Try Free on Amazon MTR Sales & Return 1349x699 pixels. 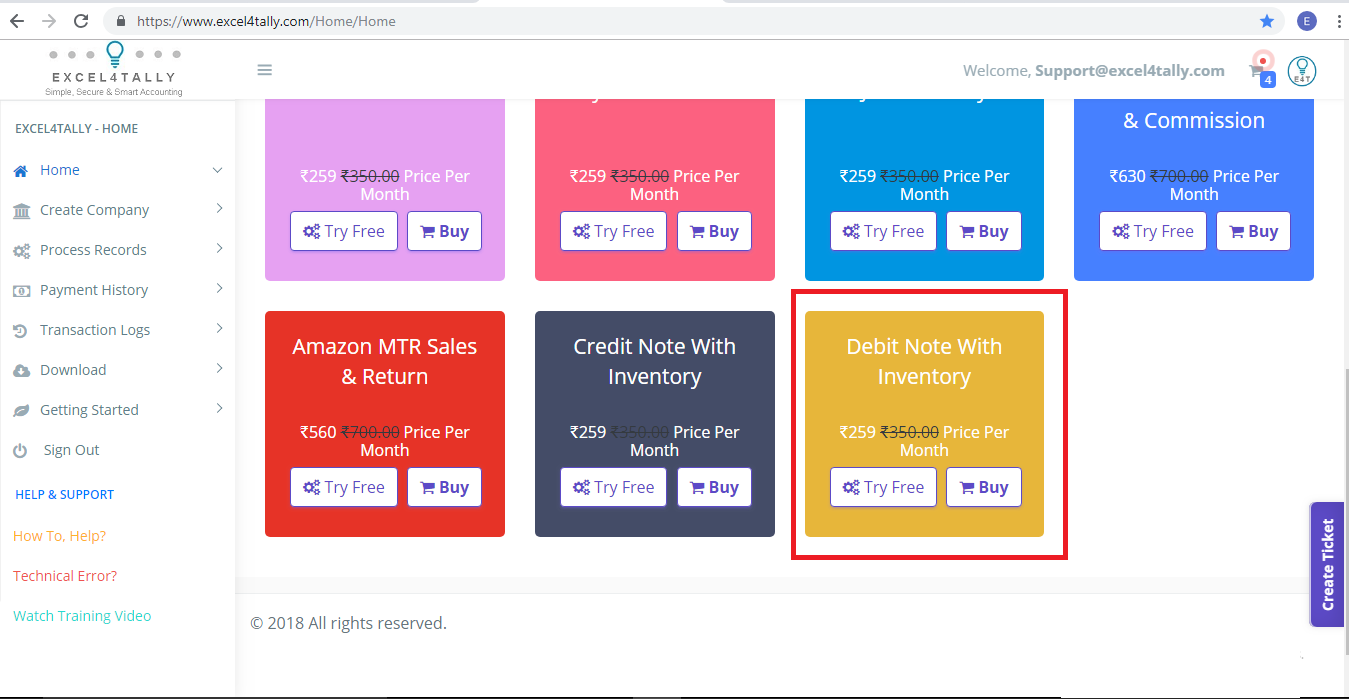point(344,487)
